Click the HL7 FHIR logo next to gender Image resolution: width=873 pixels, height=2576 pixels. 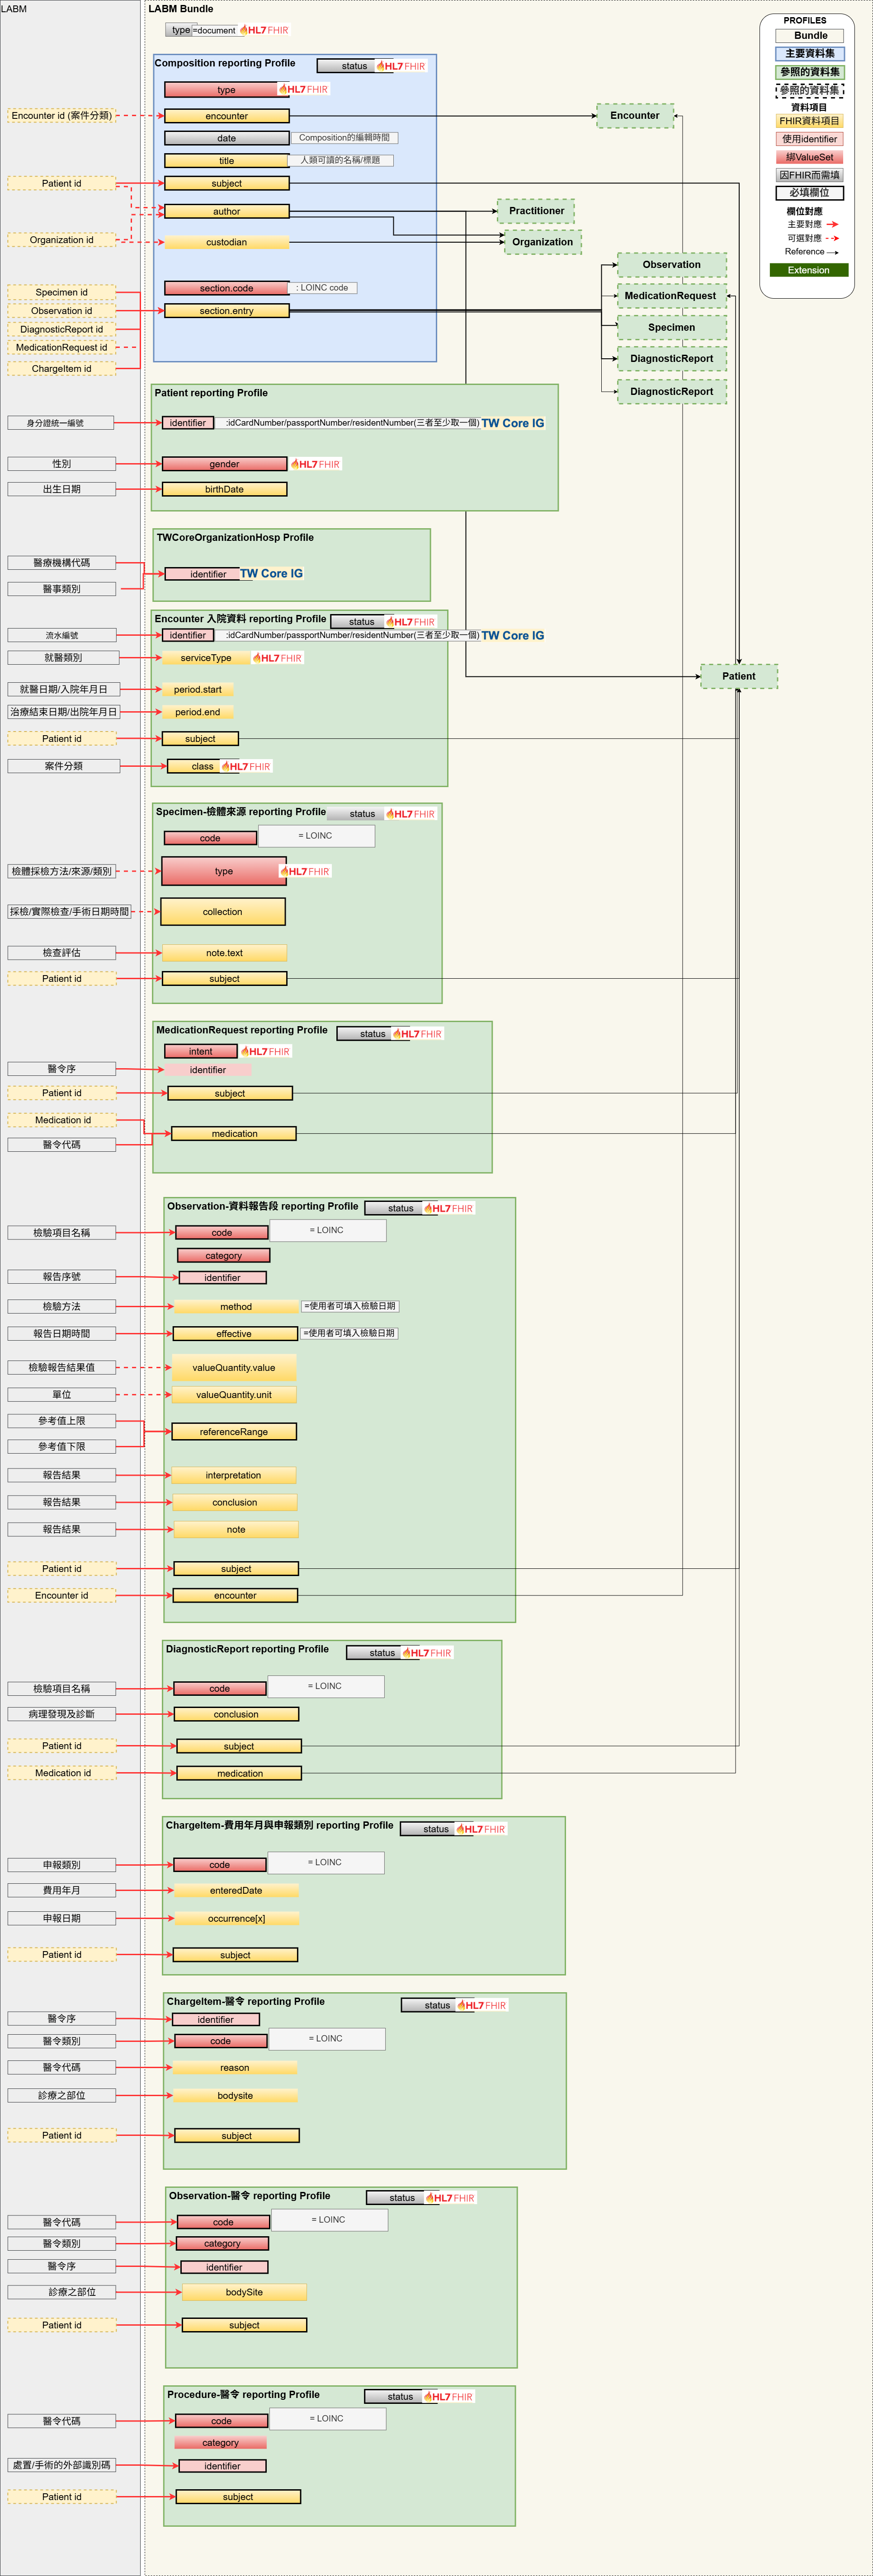tap(316, 464)
